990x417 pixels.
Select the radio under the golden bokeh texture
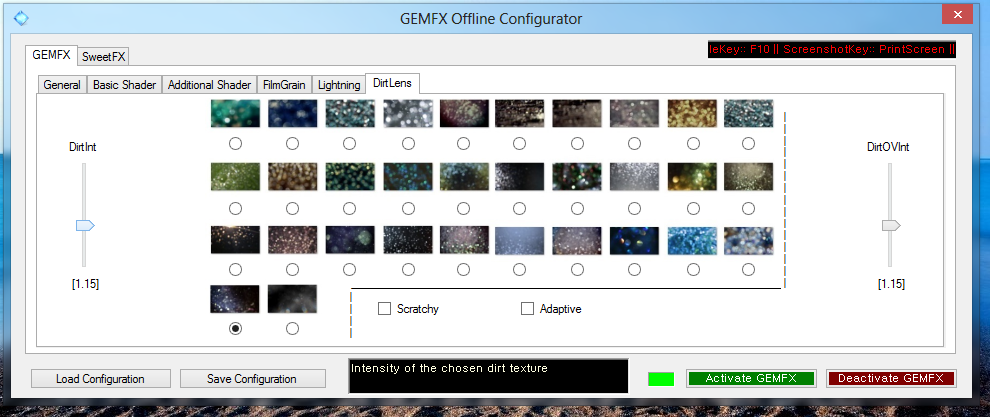pos(693,144)
